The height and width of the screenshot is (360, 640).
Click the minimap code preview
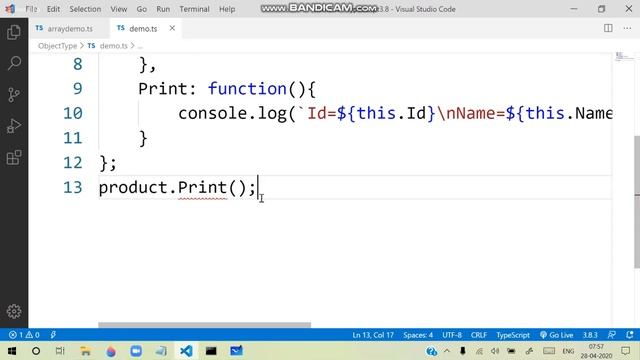point(623,56)
